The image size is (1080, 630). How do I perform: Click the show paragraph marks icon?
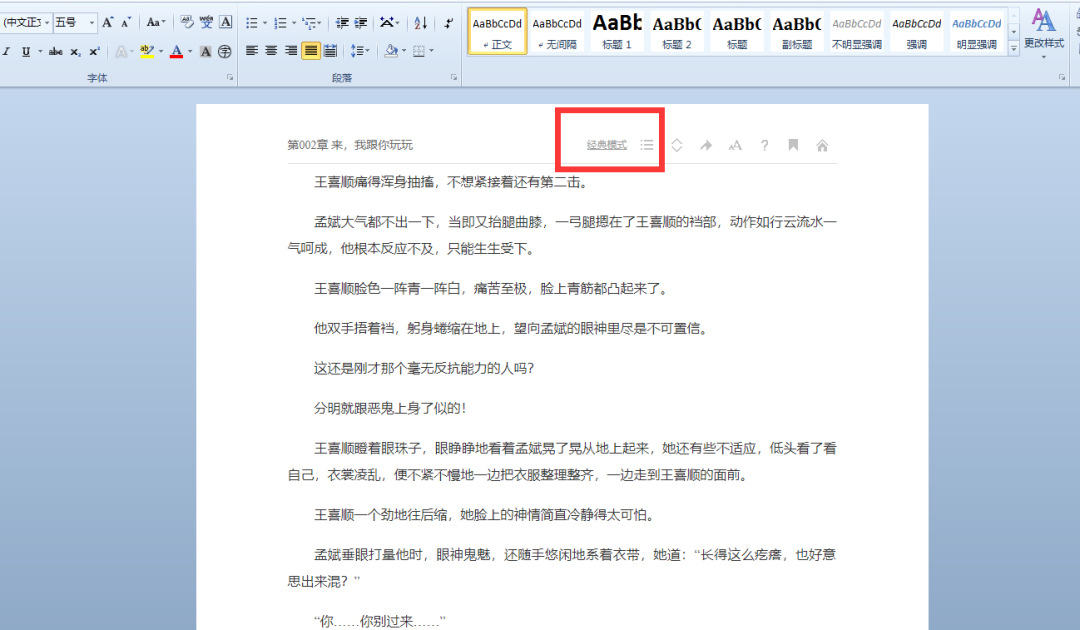[x=448, y=24]
